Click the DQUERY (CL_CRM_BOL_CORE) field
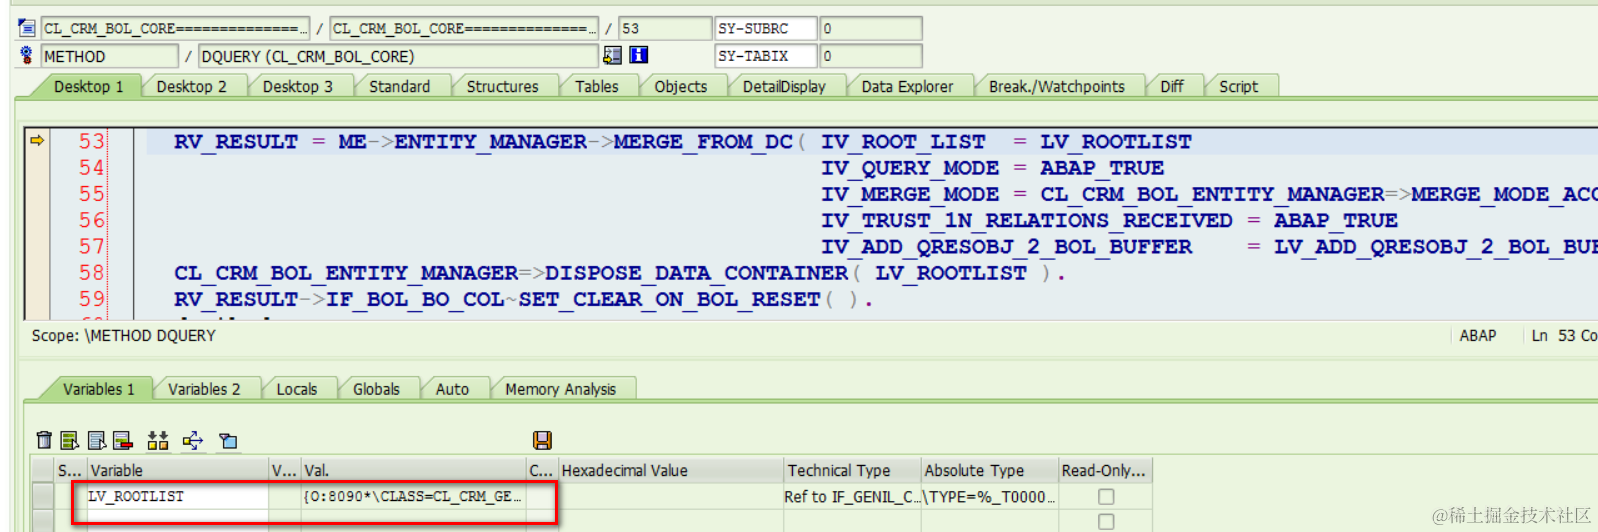Image resolution: width=1598 pixels, height=532 pixels. pyautogui.click(x=398, y=56)
